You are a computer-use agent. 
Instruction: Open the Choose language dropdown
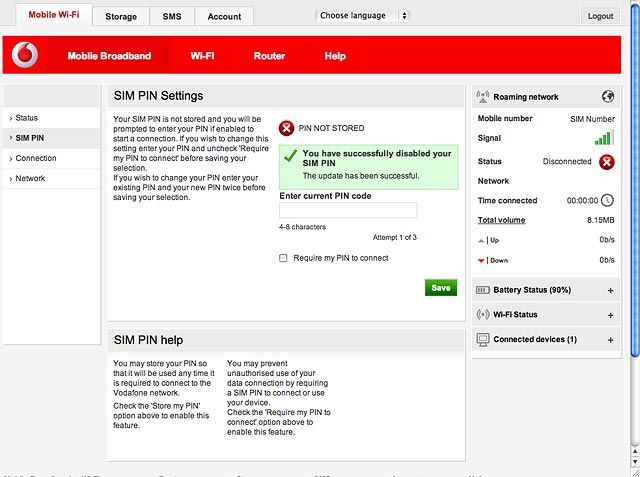point(362,16)
